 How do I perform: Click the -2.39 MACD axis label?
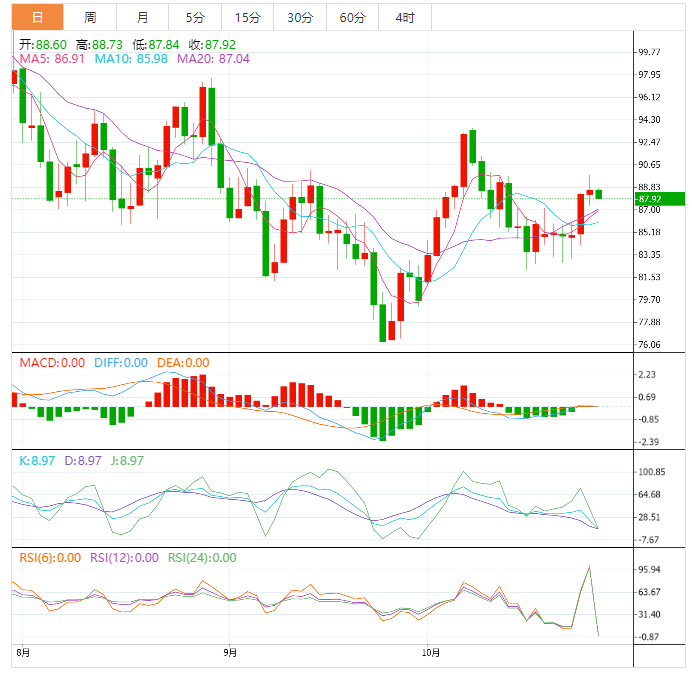point(648,442)
